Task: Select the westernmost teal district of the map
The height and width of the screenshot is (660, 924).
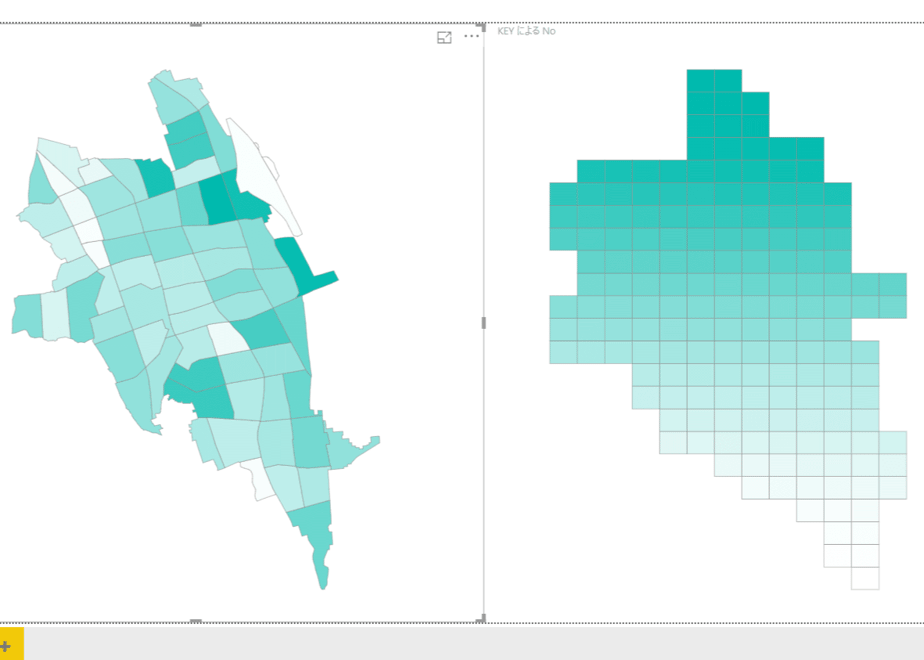Action: tap(27, 316)
